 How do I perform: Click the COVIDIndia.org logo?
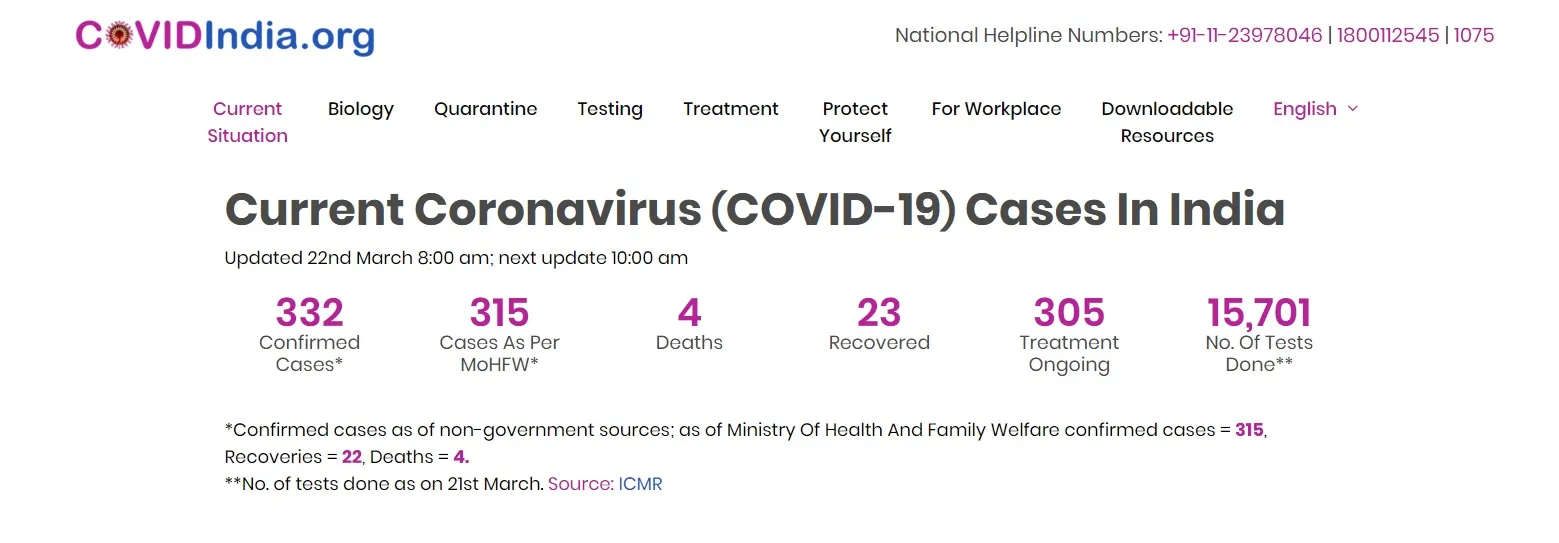[225, 36]
